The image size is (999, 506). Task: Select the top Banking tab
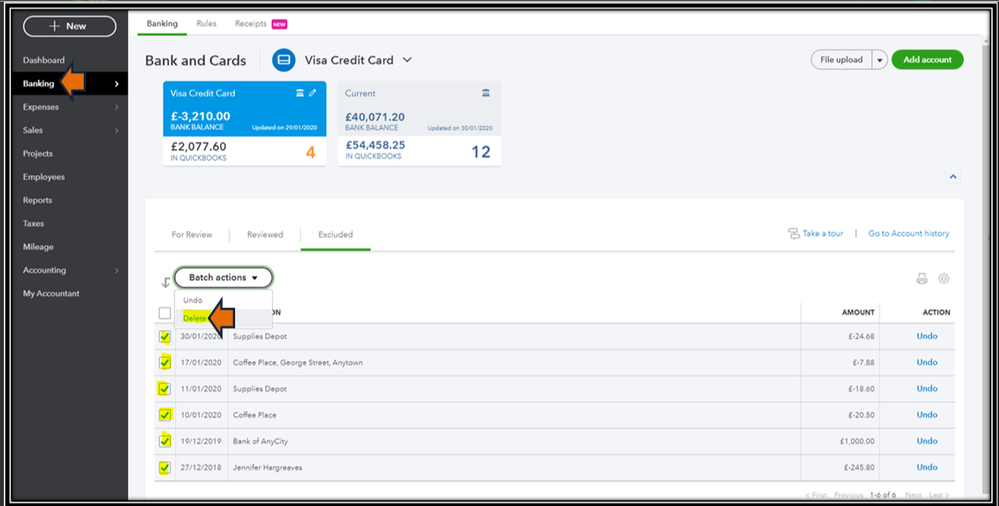(162, 24)
